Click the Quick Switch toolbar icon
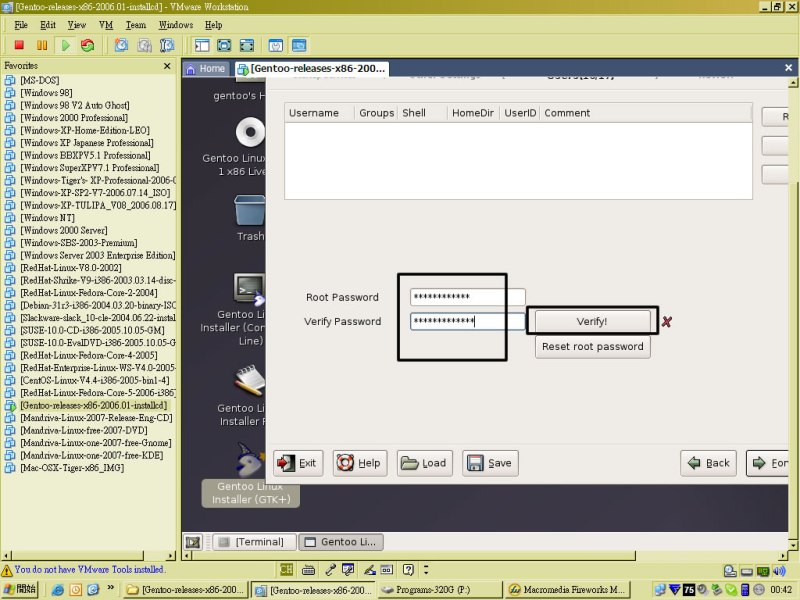The width and height of the screenshot is (800, 600). point(224,45)
